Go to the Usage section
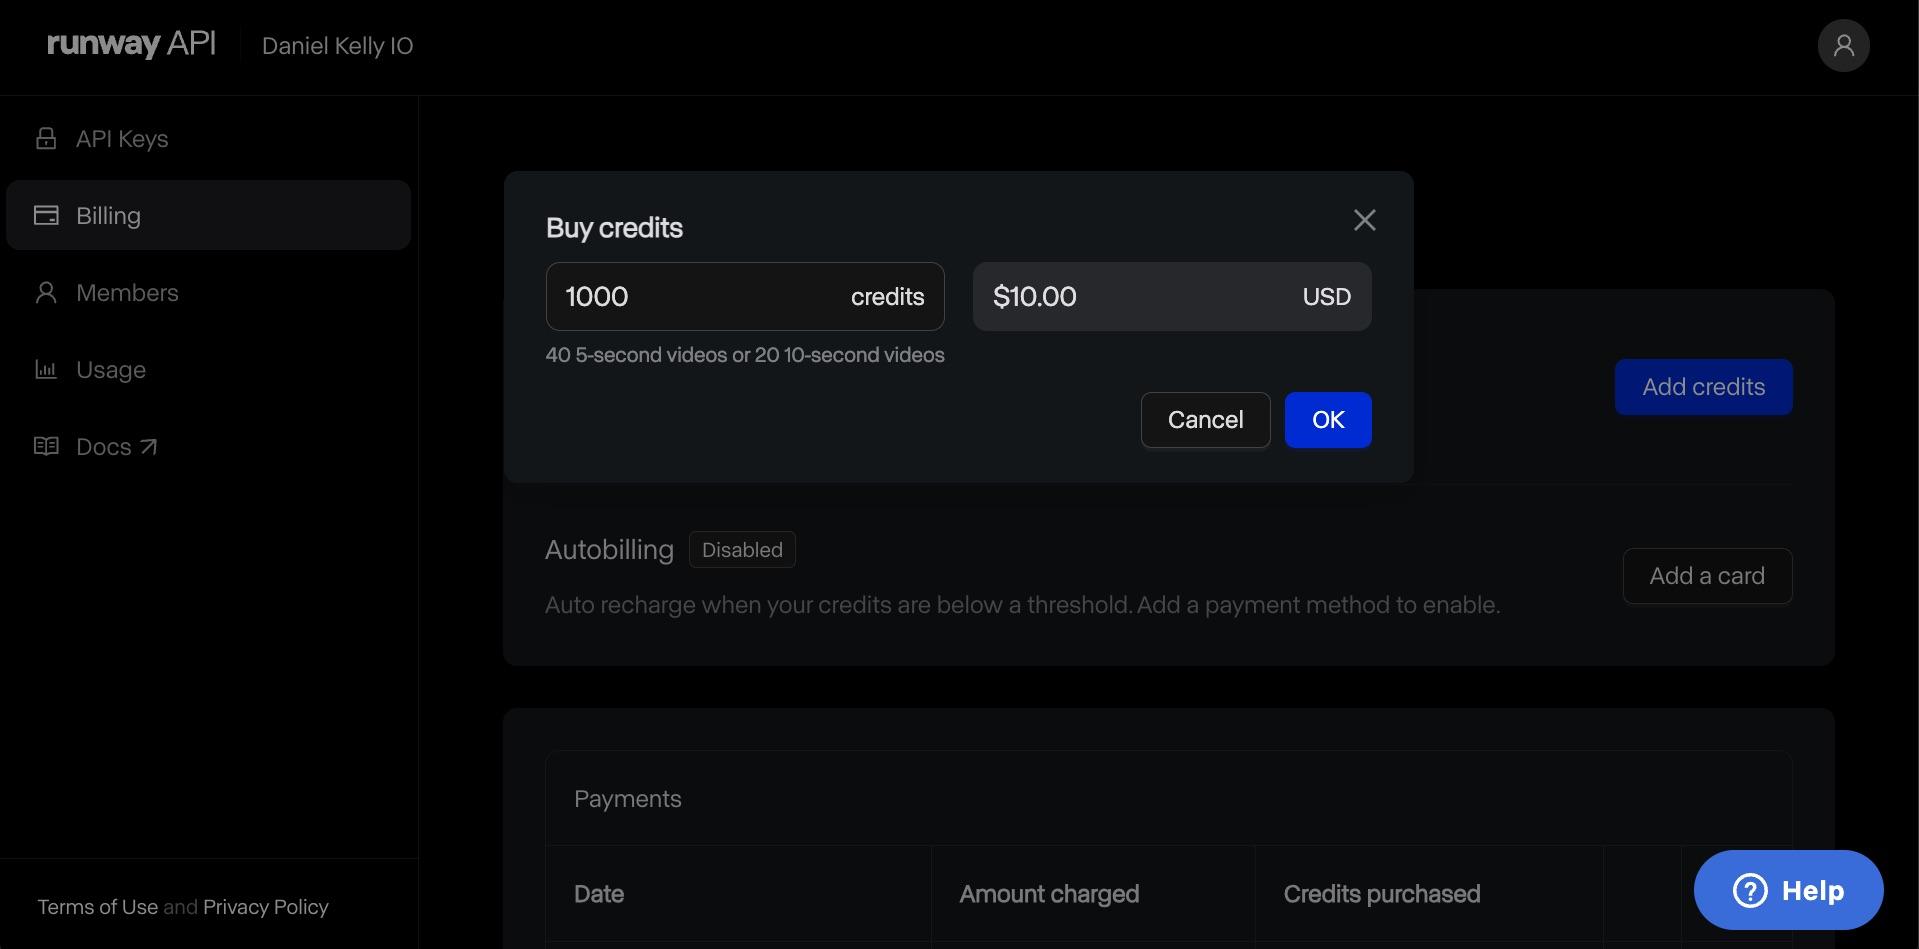1919x949 pixels. point(111,370)
